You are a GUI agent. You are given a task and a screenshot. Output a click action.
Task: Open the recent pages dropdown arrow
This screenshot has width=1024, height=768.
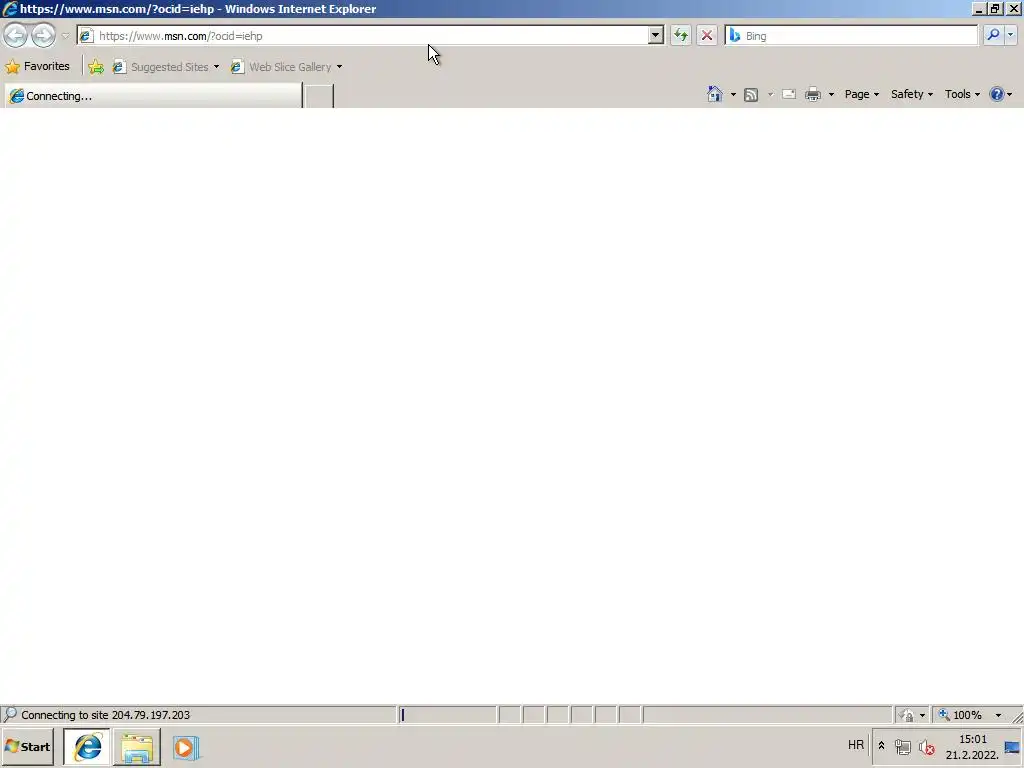pyautogui.click(x=65, y=36)
